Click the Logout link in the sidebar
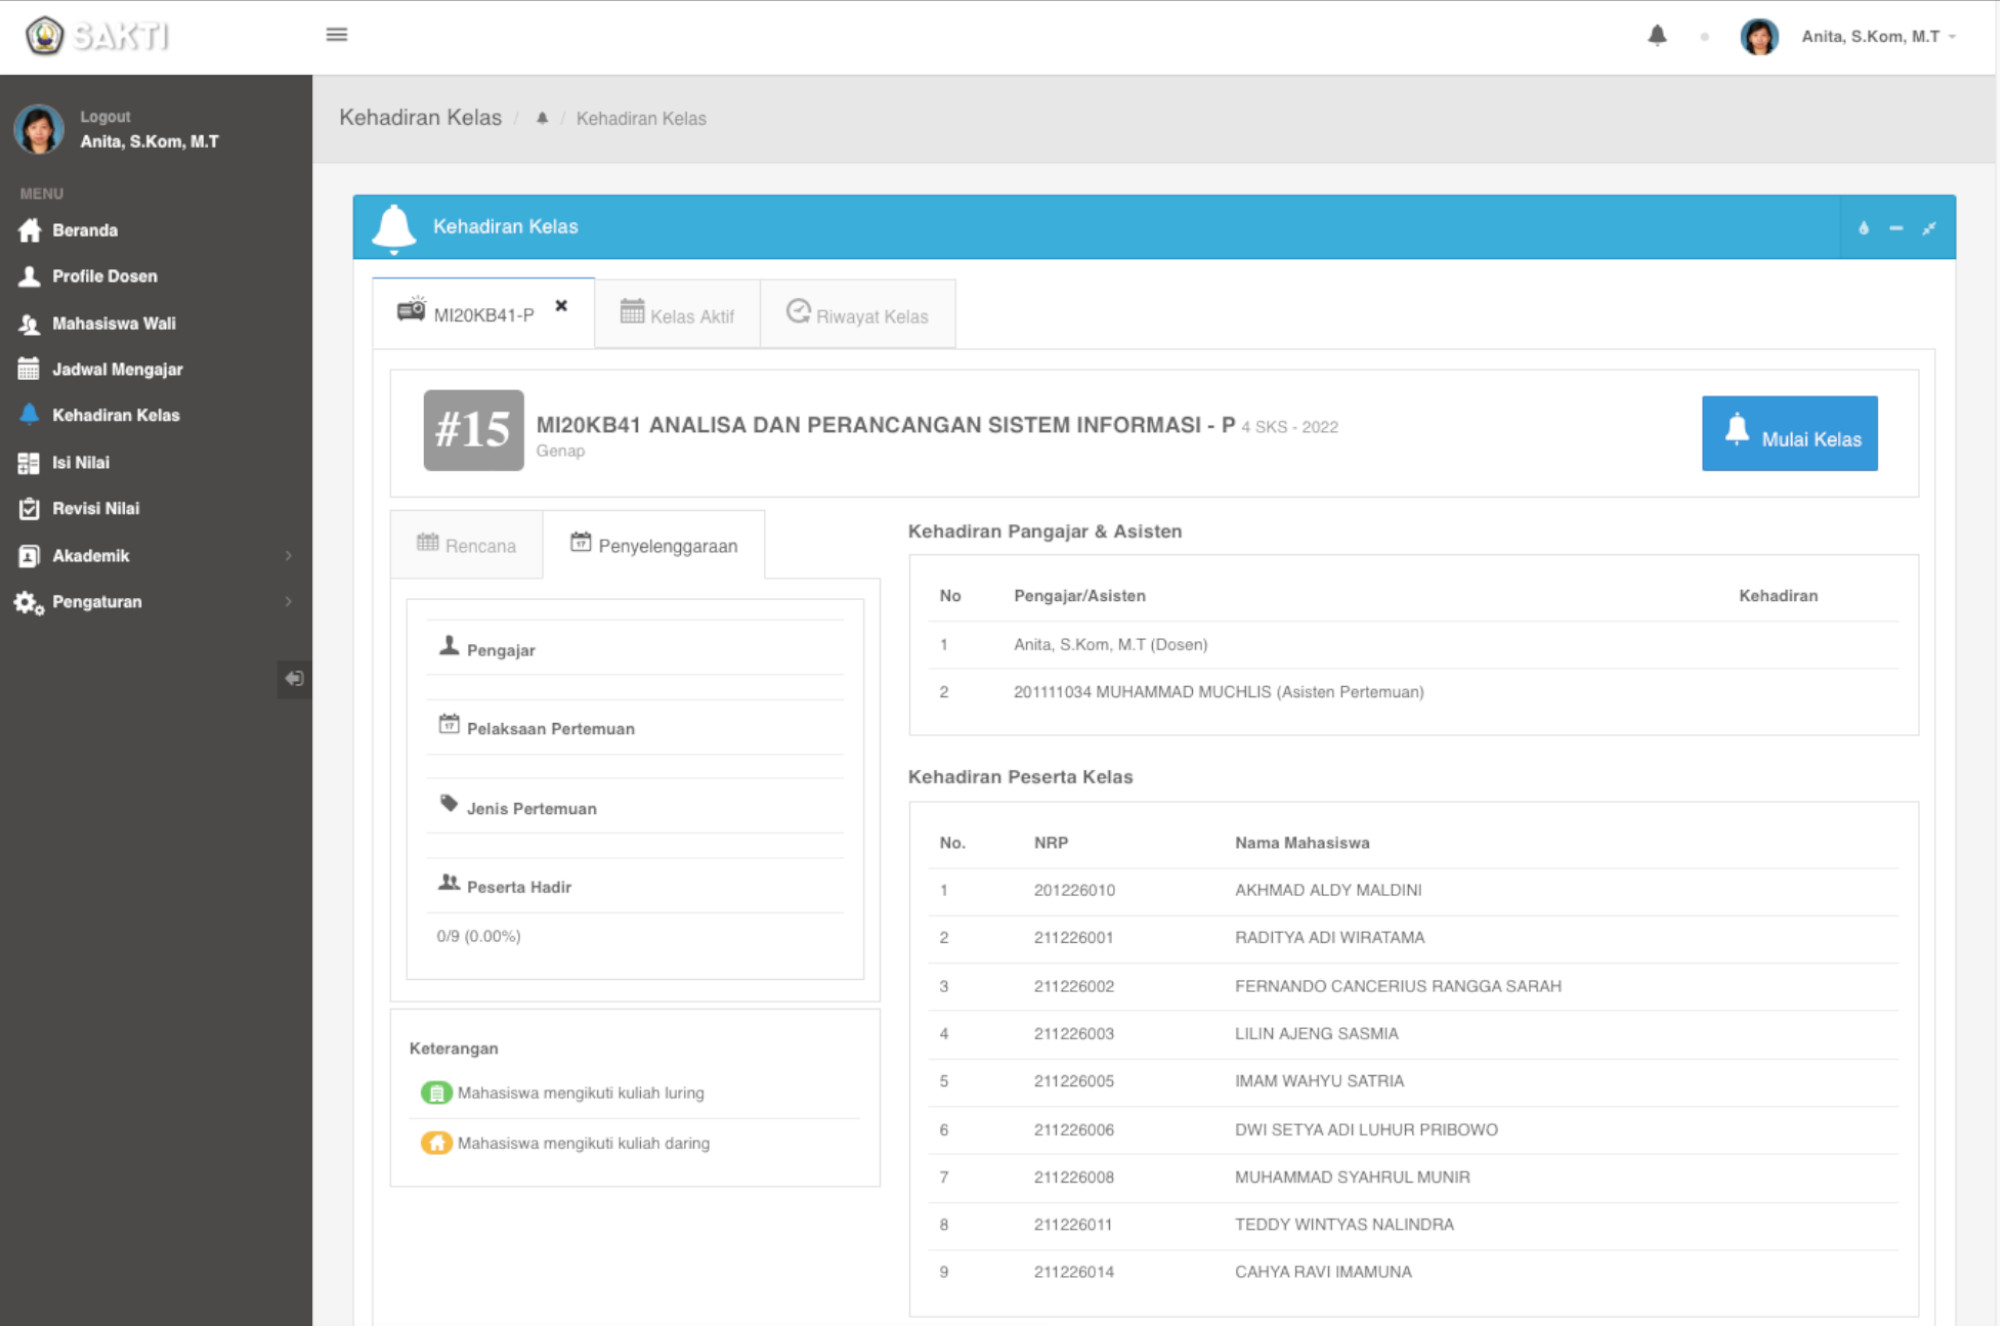Screen dimensions: 2000x1326 pos(105,116)
